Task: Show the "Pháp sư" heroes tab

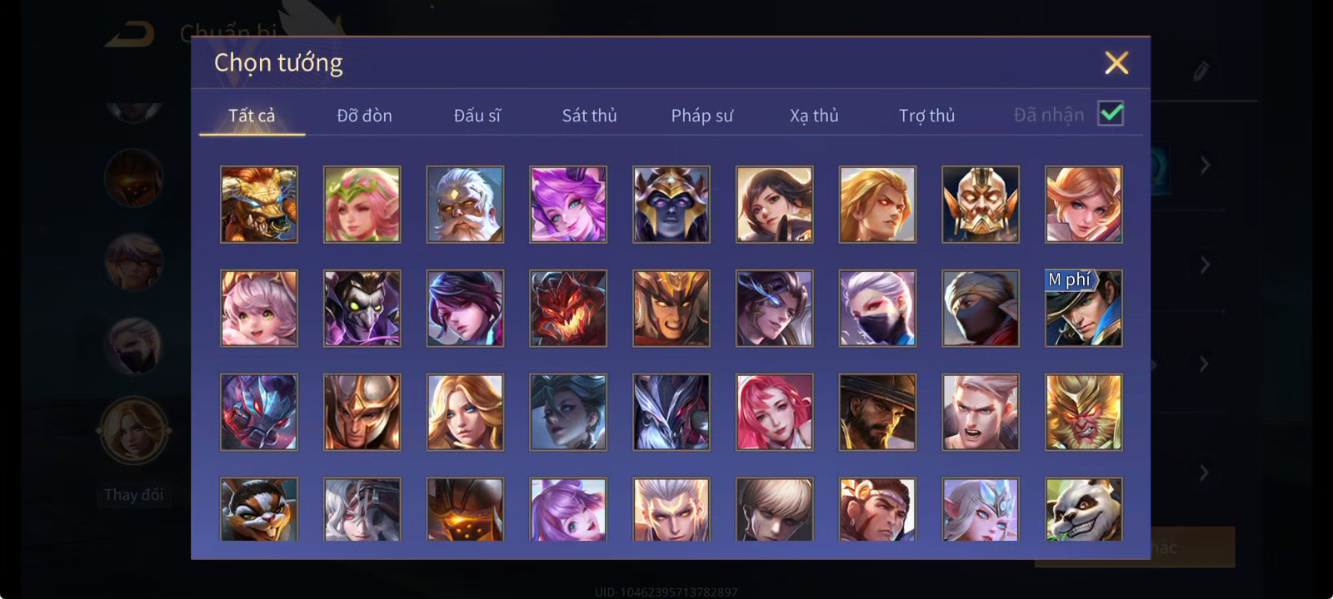Action: tap(702, 116)
